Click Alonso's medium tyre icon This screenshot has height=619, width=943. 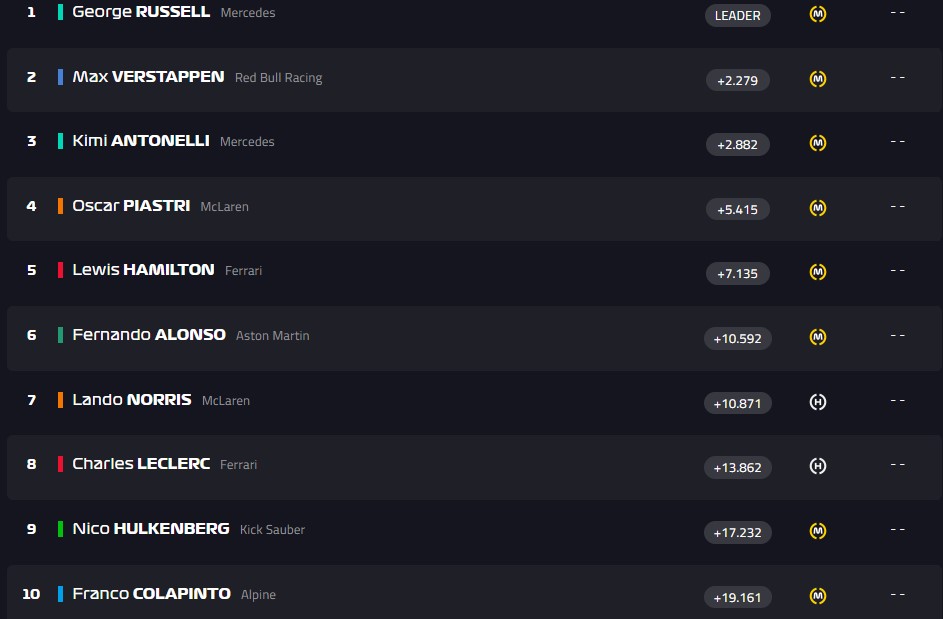coord(818,337)
